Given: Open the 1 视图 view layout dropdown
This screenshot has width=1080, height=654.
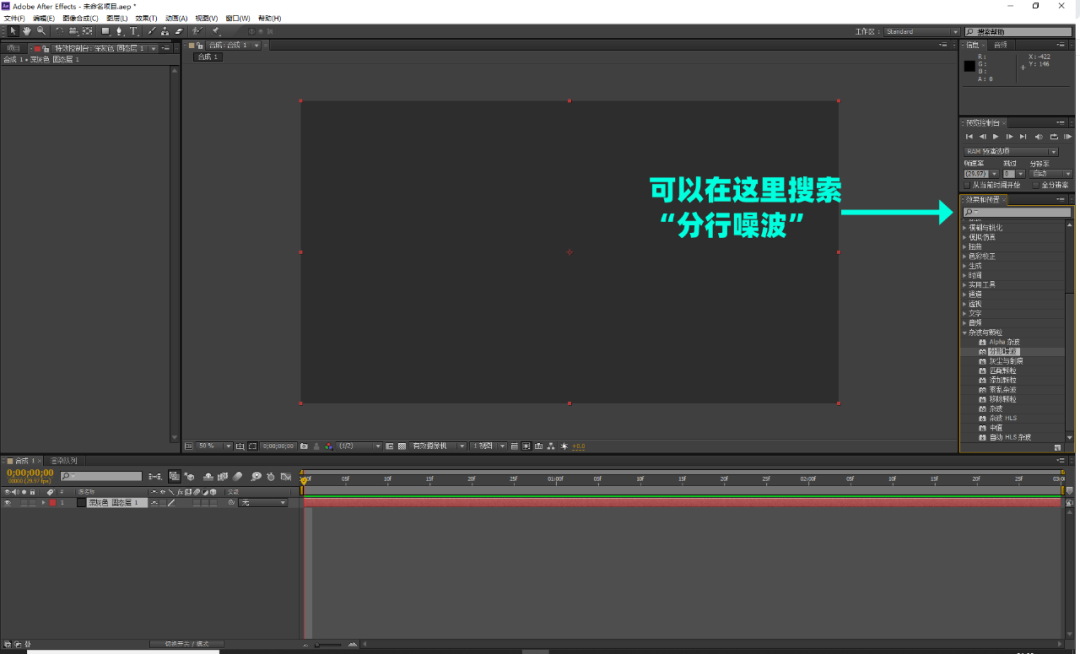Looking at the screenshot, I should (x=488, y=446).
